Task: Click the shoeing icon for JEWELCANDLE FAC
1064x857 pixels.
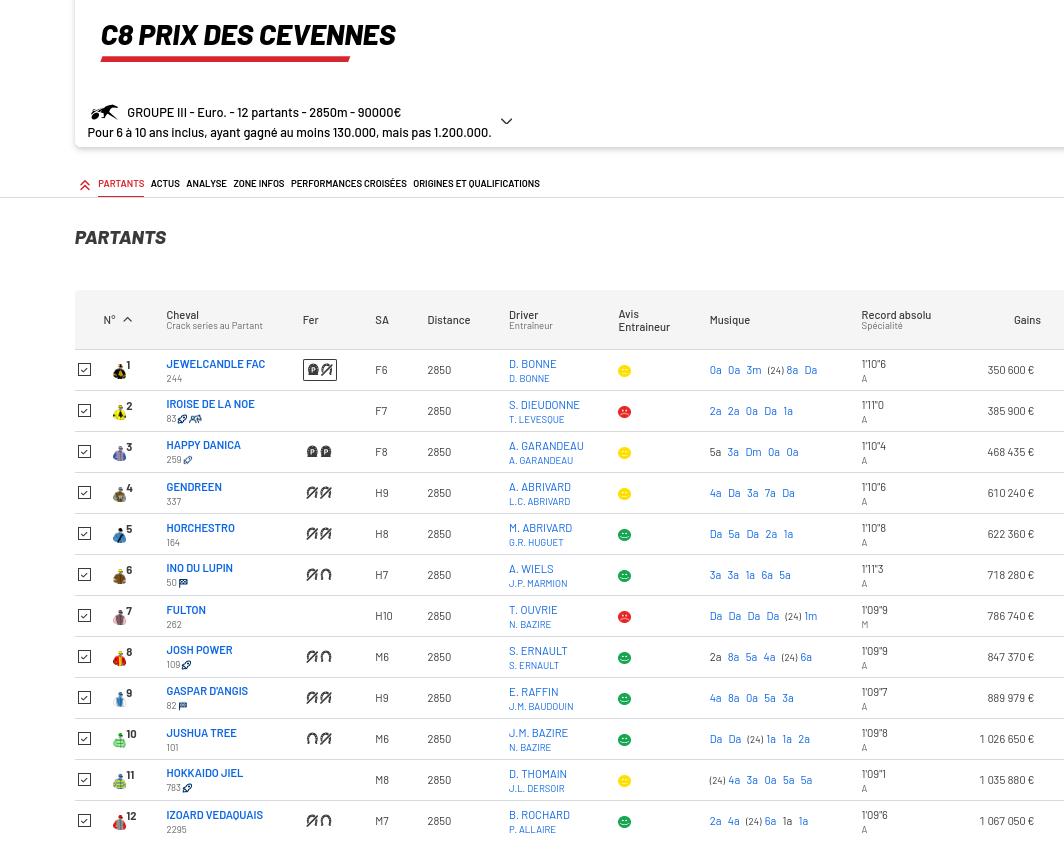Action: click(x=320, y=370)
